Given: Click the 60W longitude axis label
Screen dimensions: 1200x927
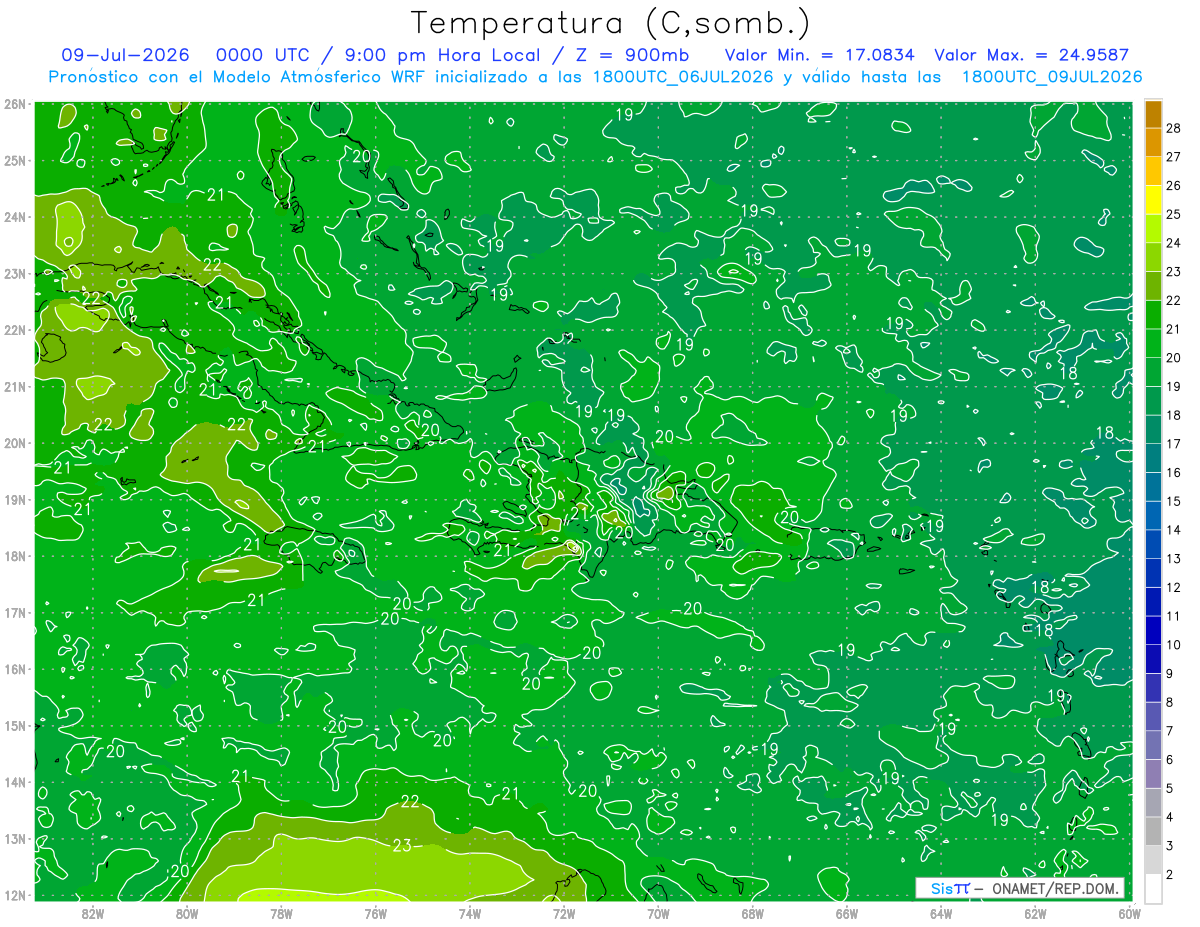Looking at the screenshot, I should [x=1130, y=913].
